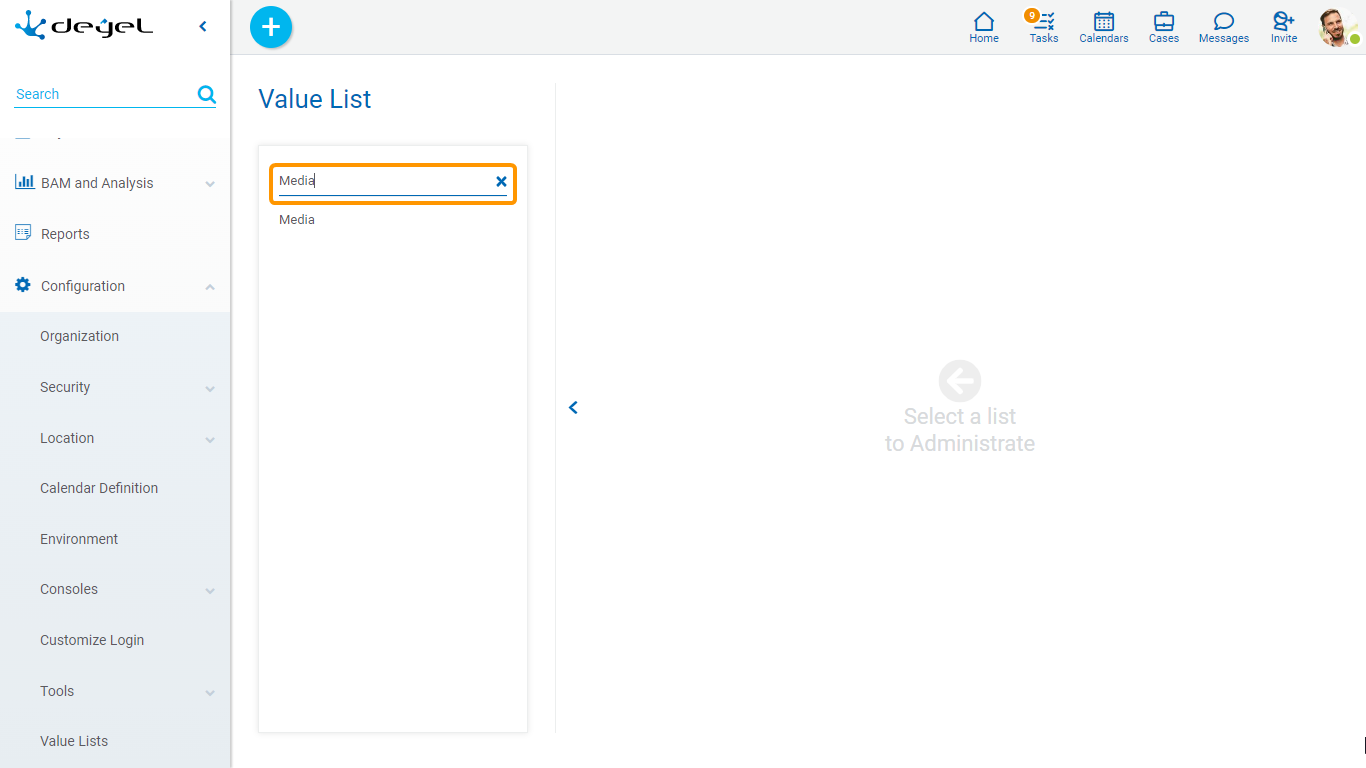Open the Cases briefcase icon
This screenshot has height=768, width=1366.
1164,27
